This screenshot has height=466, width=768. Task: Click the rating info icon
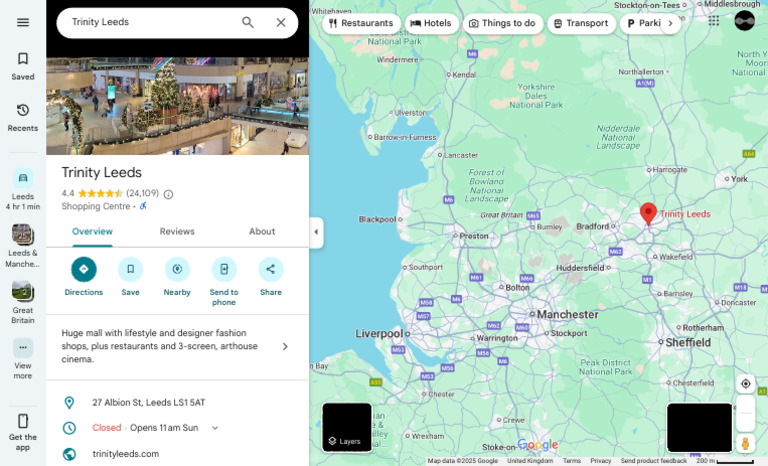click(x=168, y=195)
